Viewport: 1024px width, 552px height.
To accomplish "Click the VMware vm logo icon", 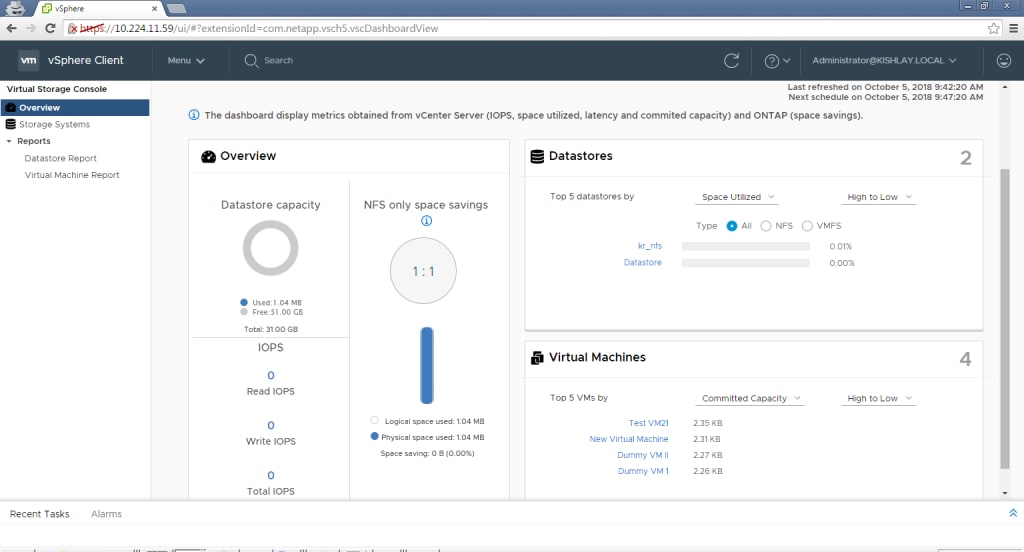I will point(29,60).
